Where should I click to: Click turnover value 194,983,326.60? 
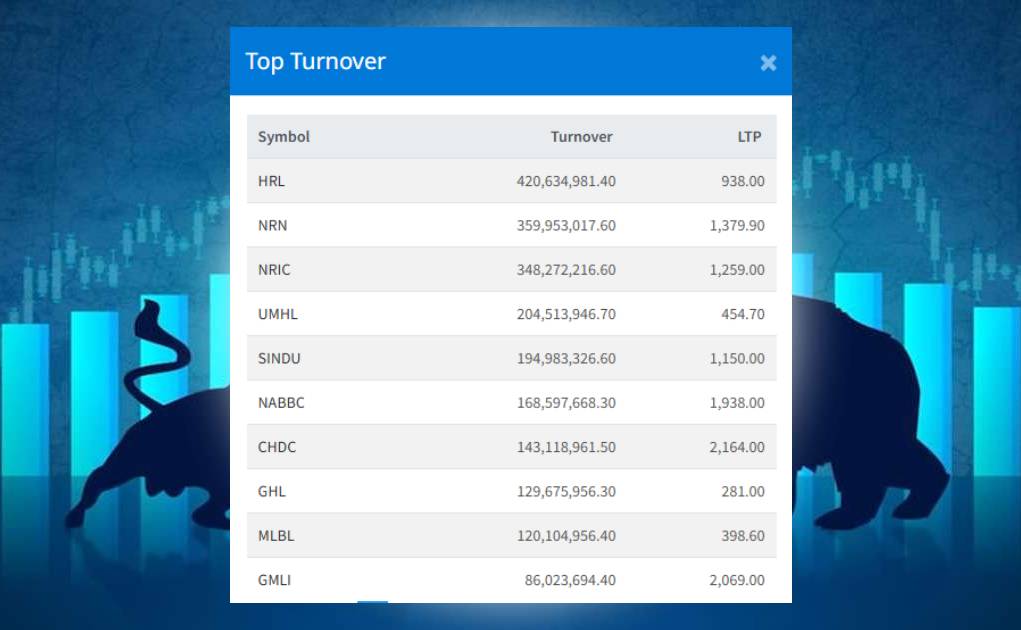tap(566, 358)
